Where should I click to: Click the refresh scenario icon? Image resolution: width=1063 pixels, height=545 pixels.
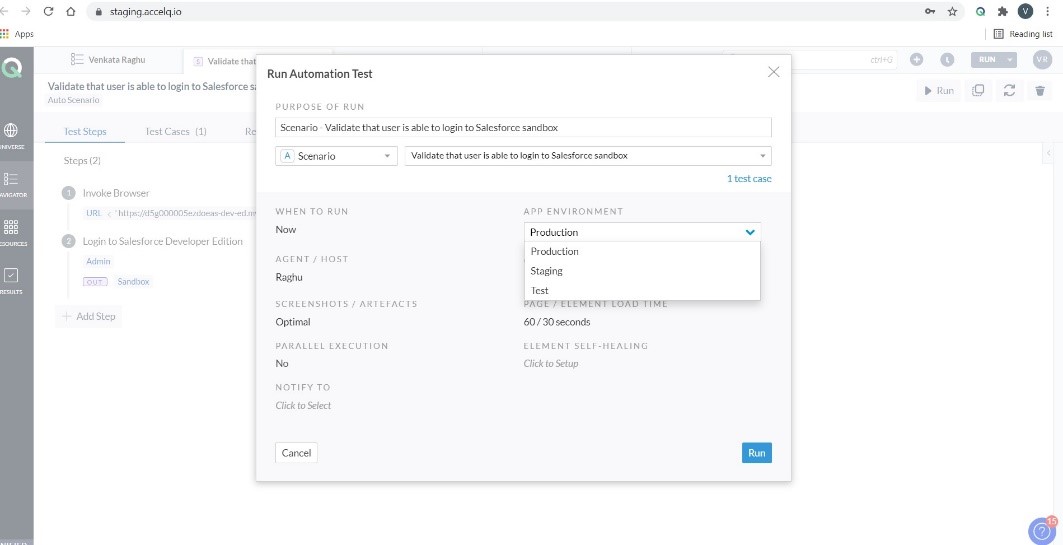click(1009, 90)
